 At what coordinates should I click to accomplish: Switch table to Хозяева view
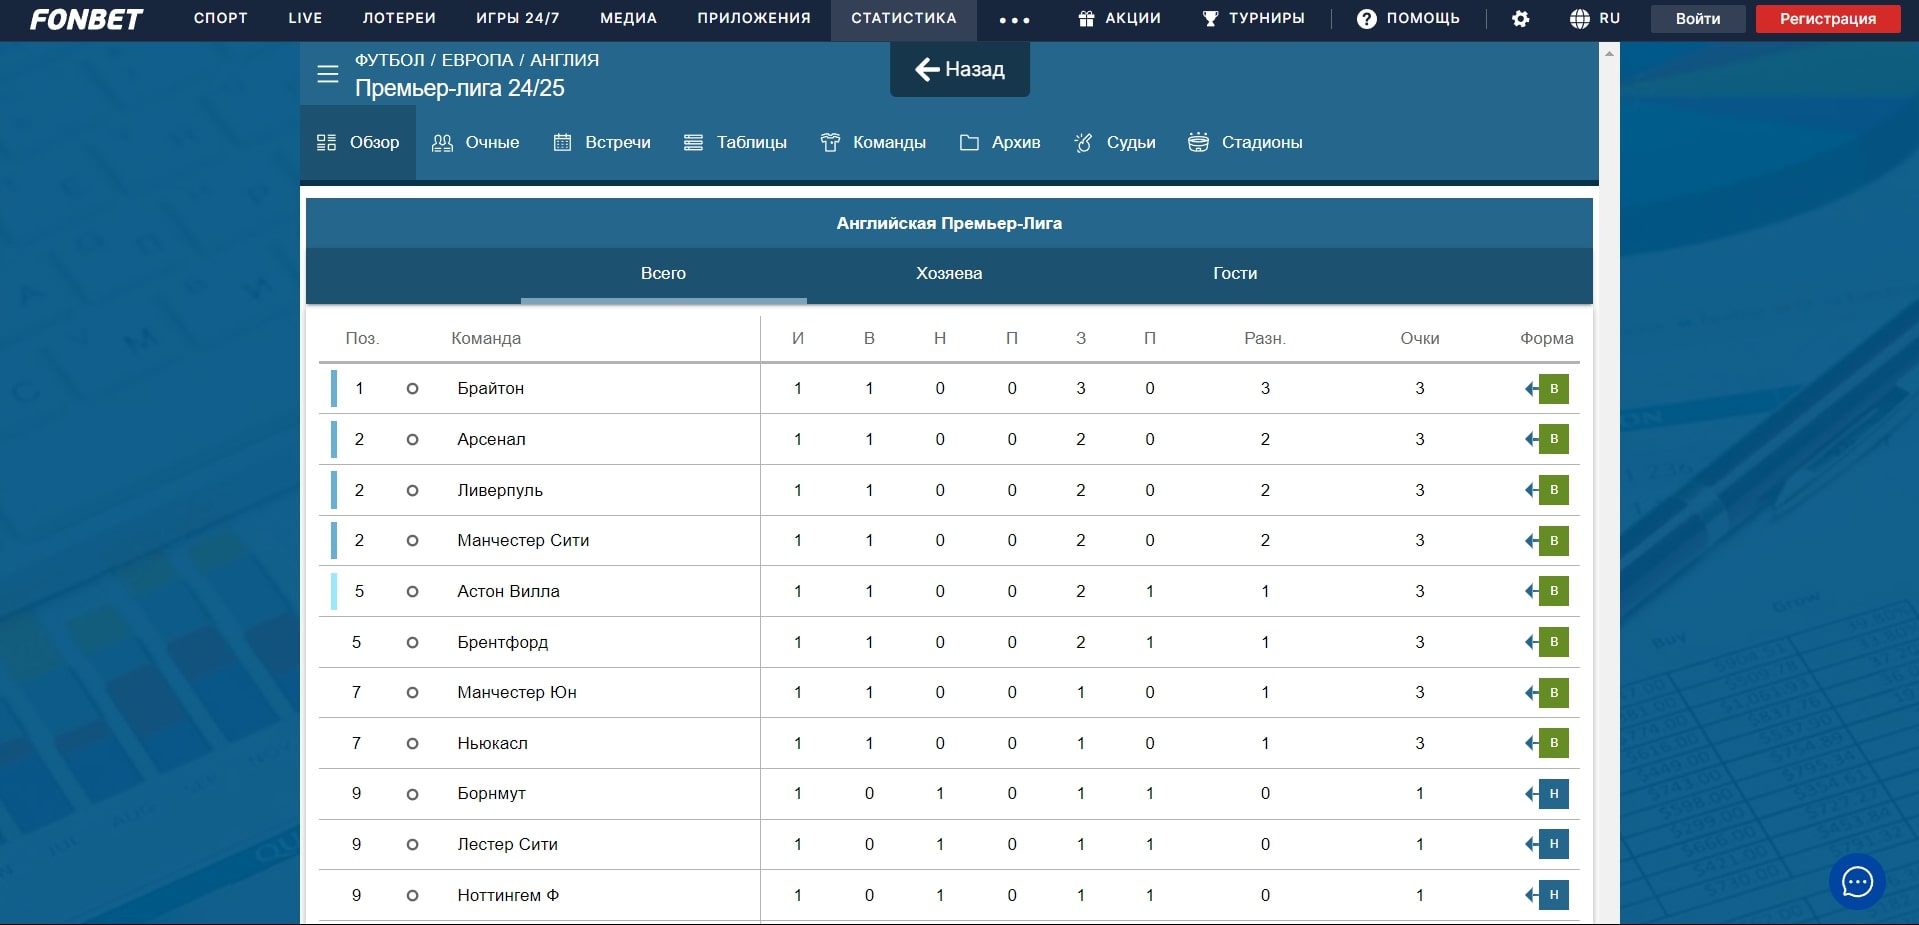(x=949, y=274)
